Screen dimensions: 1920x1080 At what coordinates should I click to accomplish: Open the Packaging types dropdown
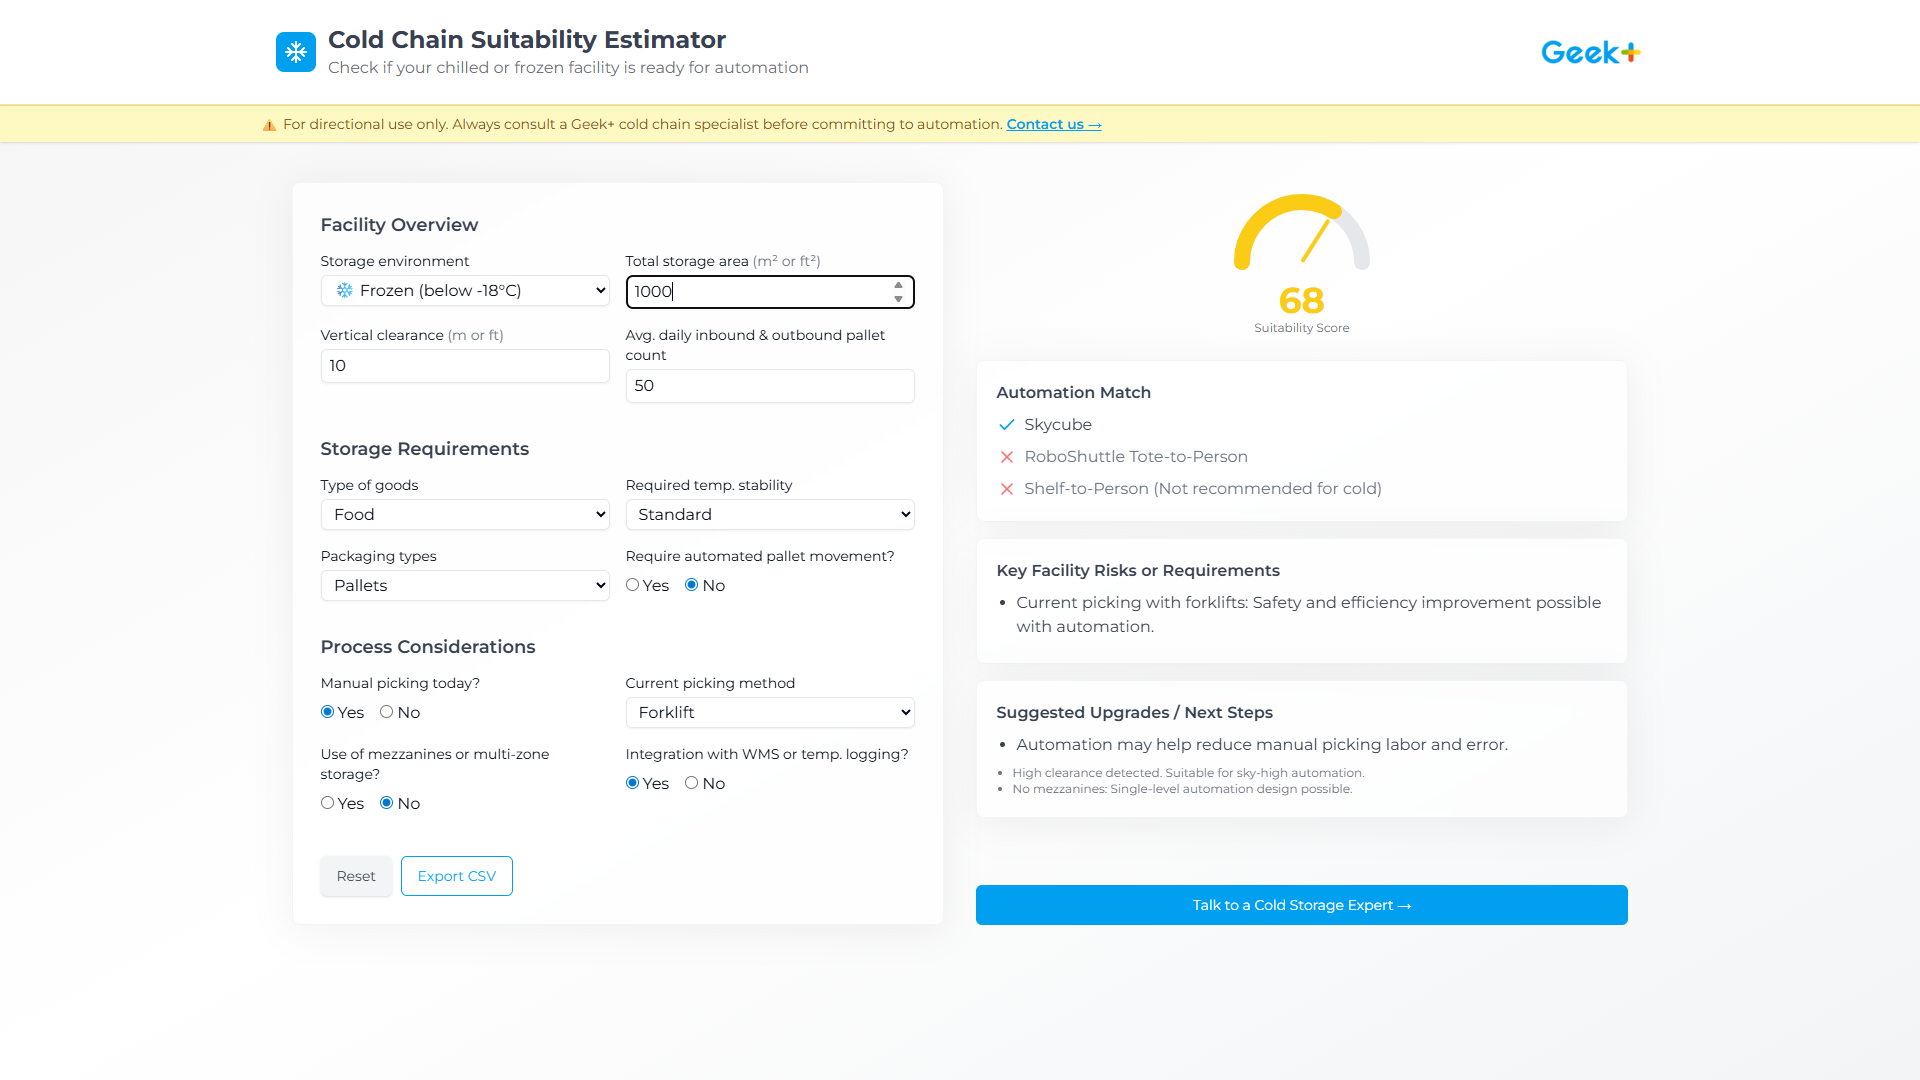click(x=464, y=585)
